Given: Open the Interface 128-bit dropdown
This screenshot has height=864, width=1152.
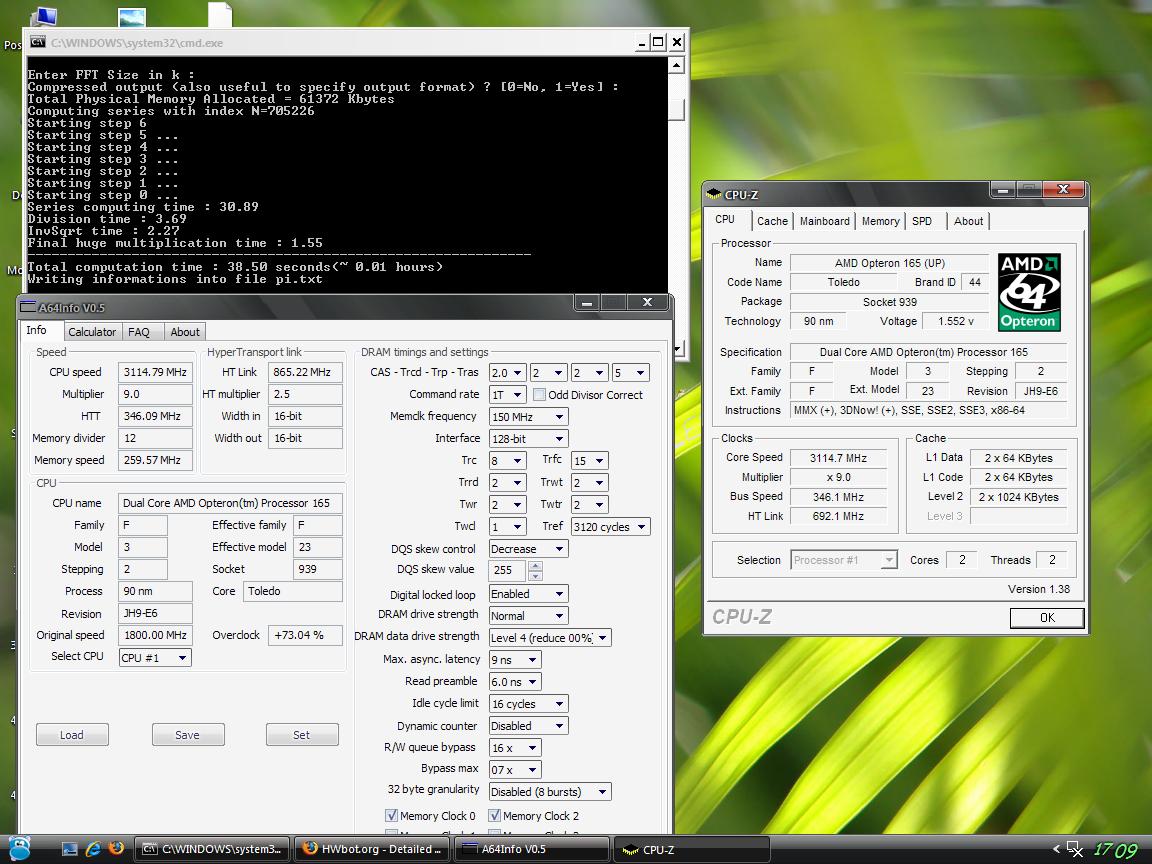Looking at the screenshot, I should click(529, 439).
